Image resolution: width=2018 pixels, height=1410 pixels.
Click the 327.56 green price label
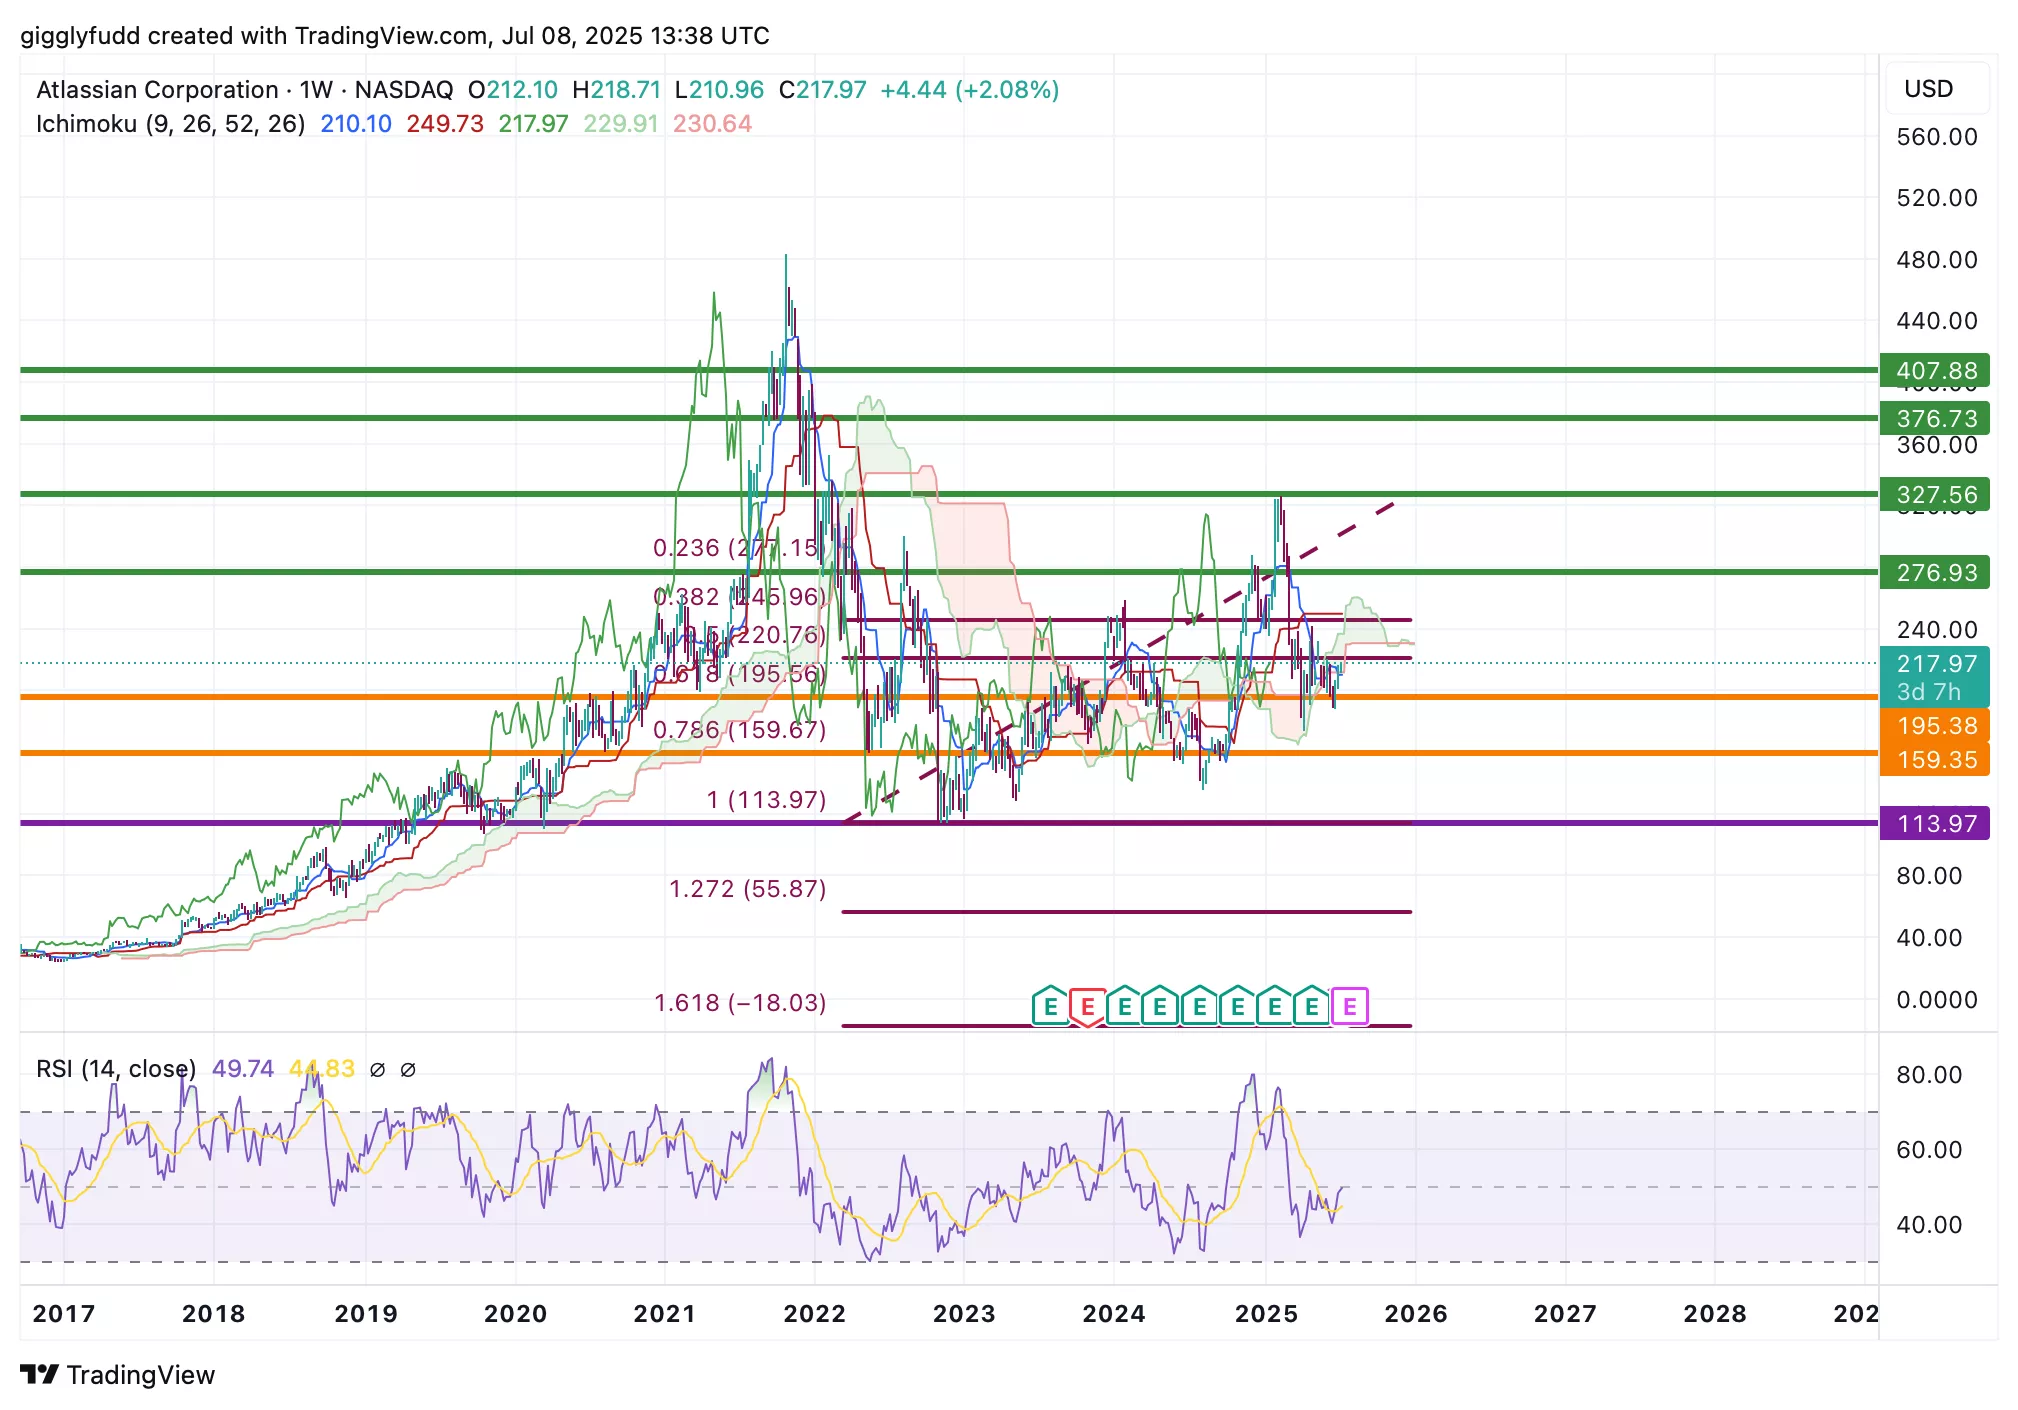[1935, 495]
